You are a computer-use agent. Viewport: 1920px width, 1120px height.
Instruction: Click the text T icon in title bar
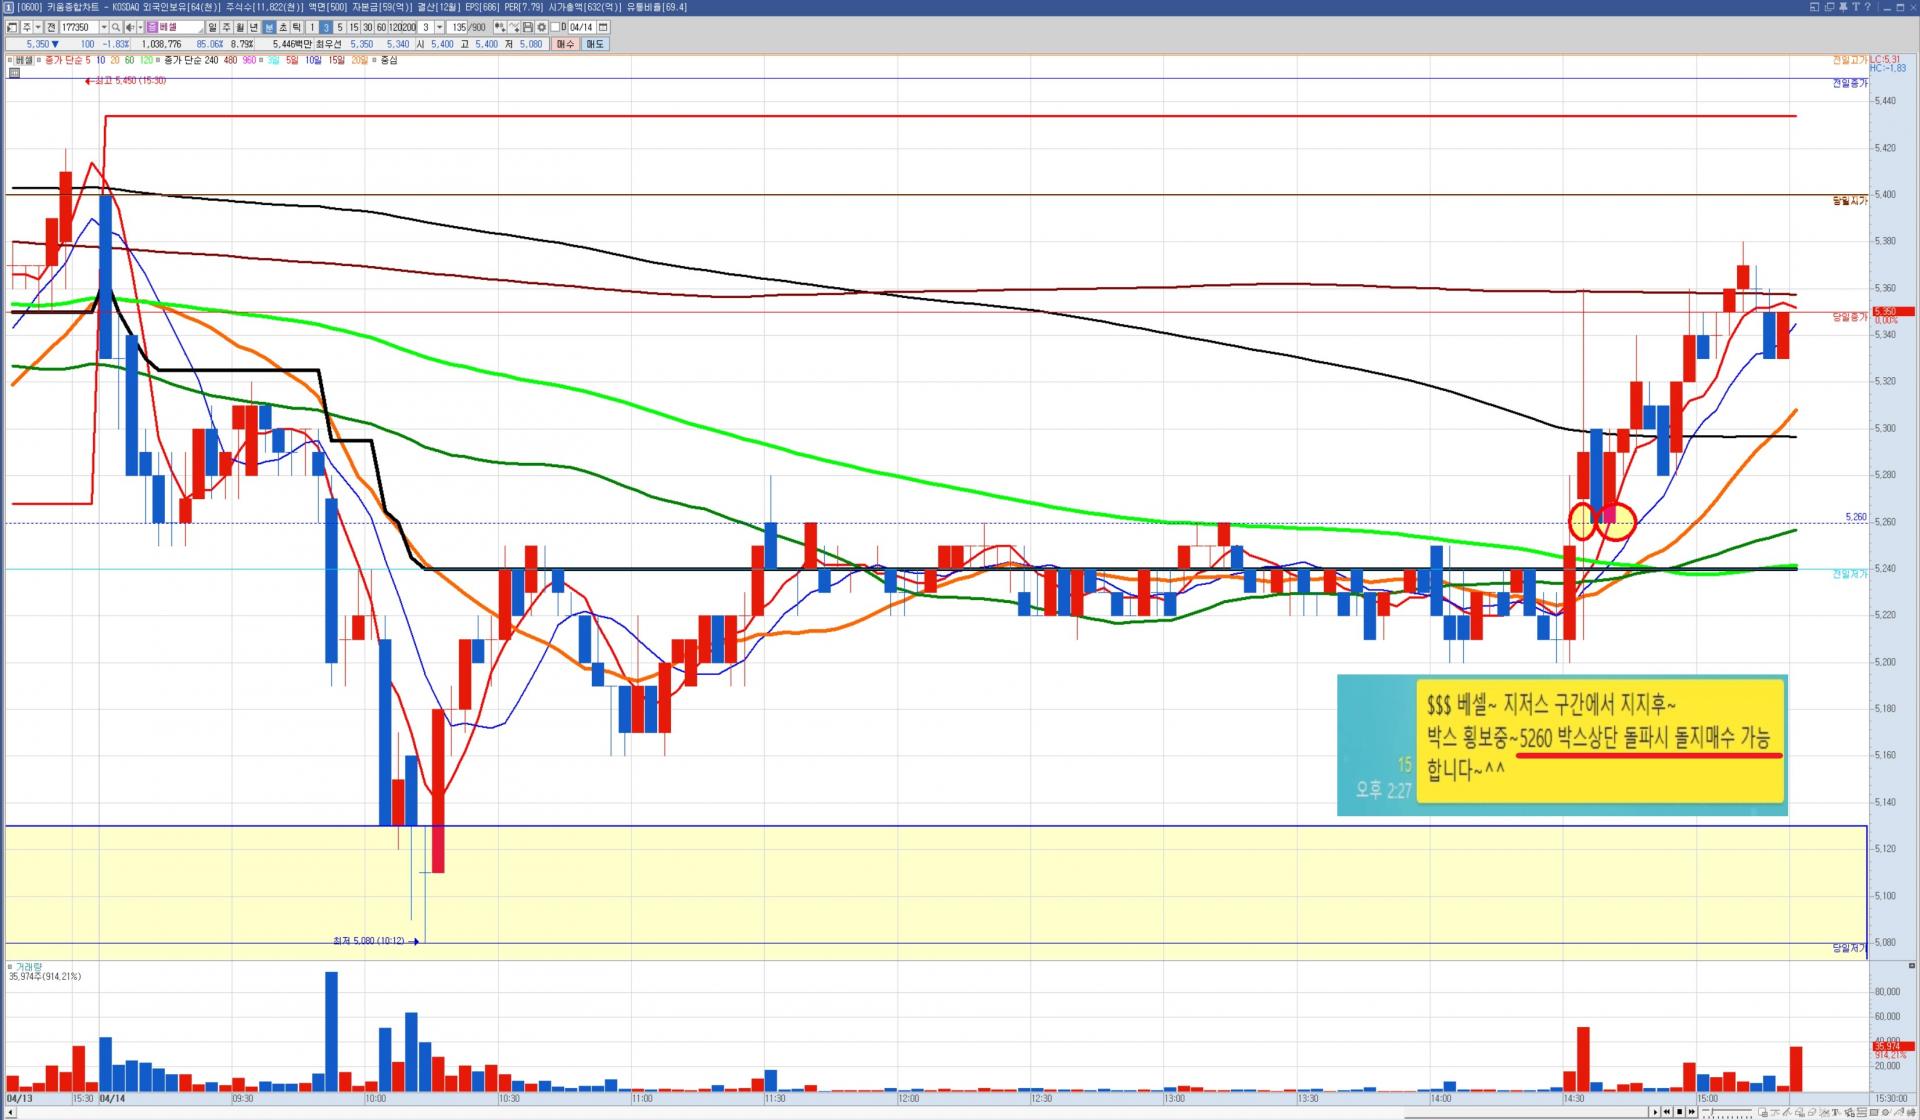[1855, 7]
